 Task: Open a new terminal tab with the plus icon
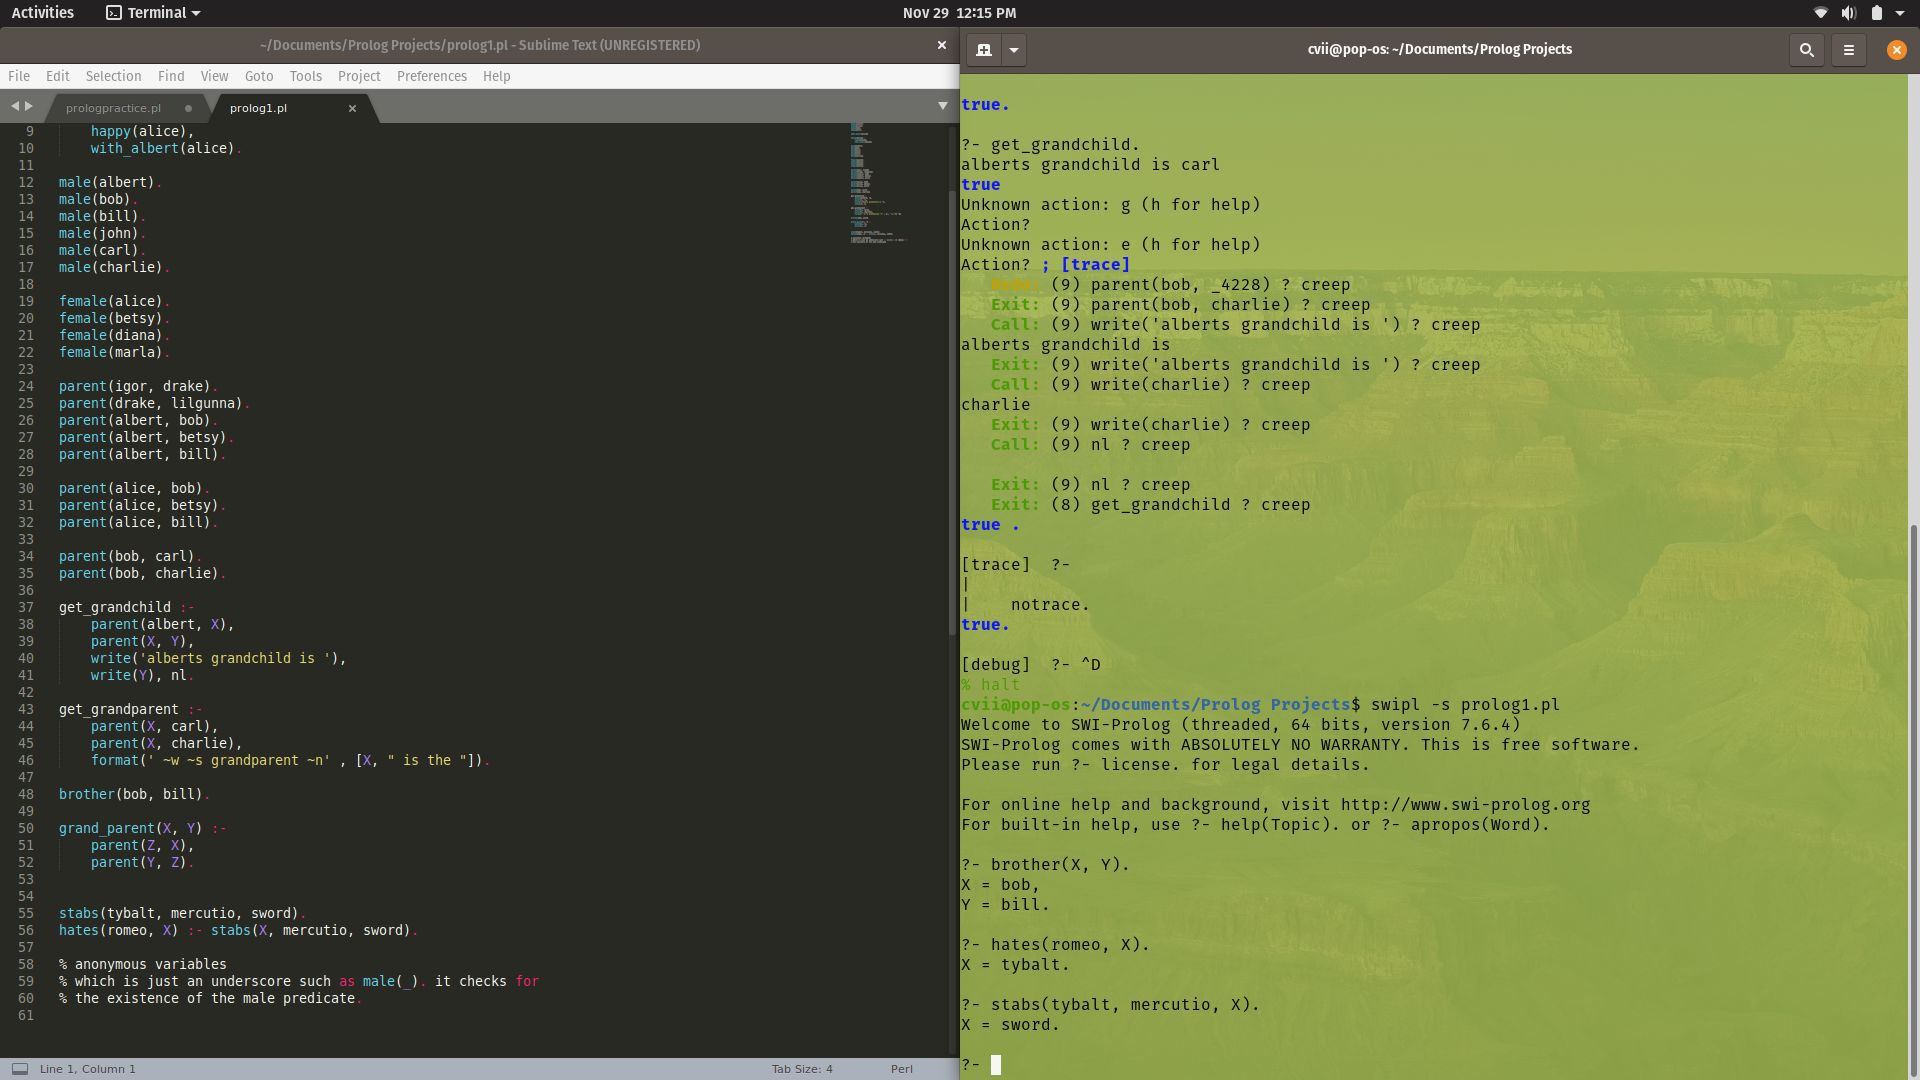(x=983, y=49)
